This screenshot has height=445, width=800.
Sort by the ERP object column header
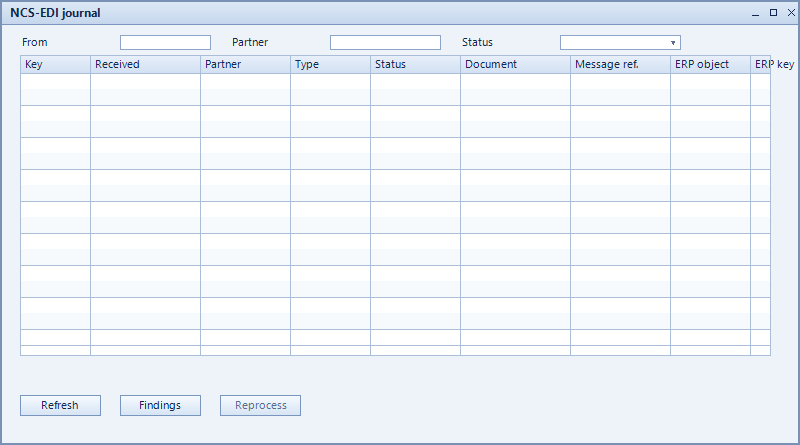click(710, 64)
